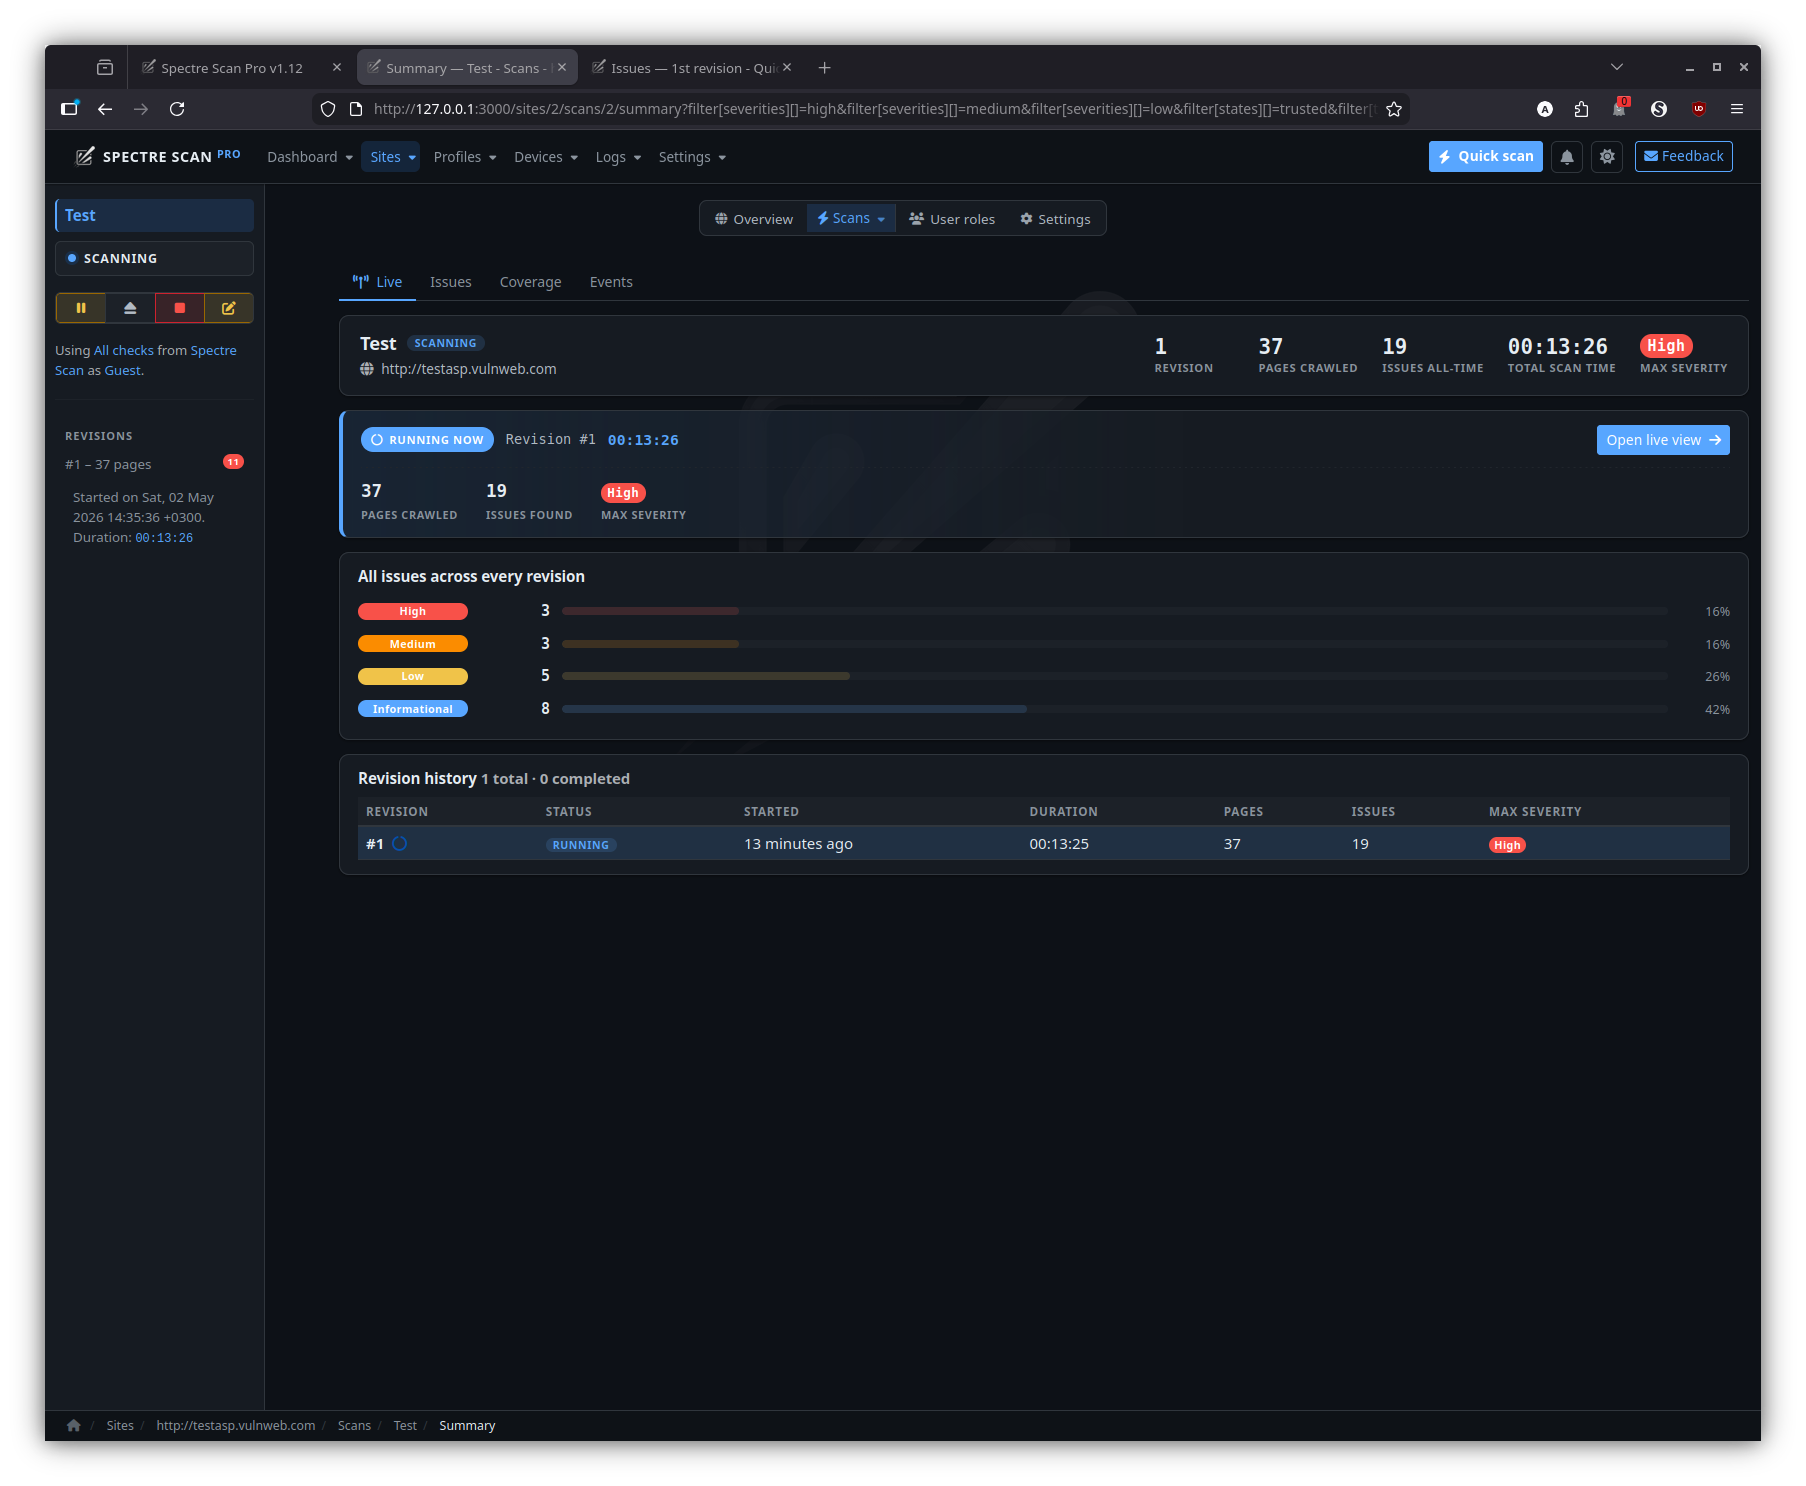Click the RUNNING NOW badge

pyautogui.click(x=428, y=440)
